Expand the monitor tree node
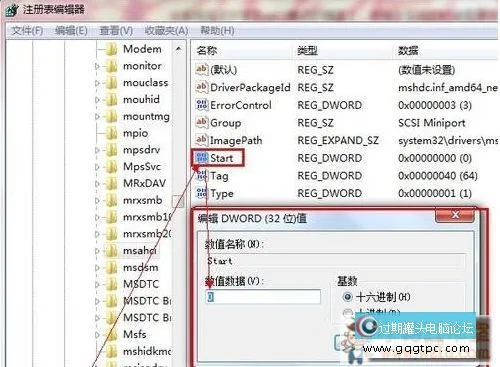Image resolution: width=500 pixels, height=367 pixels. [x=97, y=66]
